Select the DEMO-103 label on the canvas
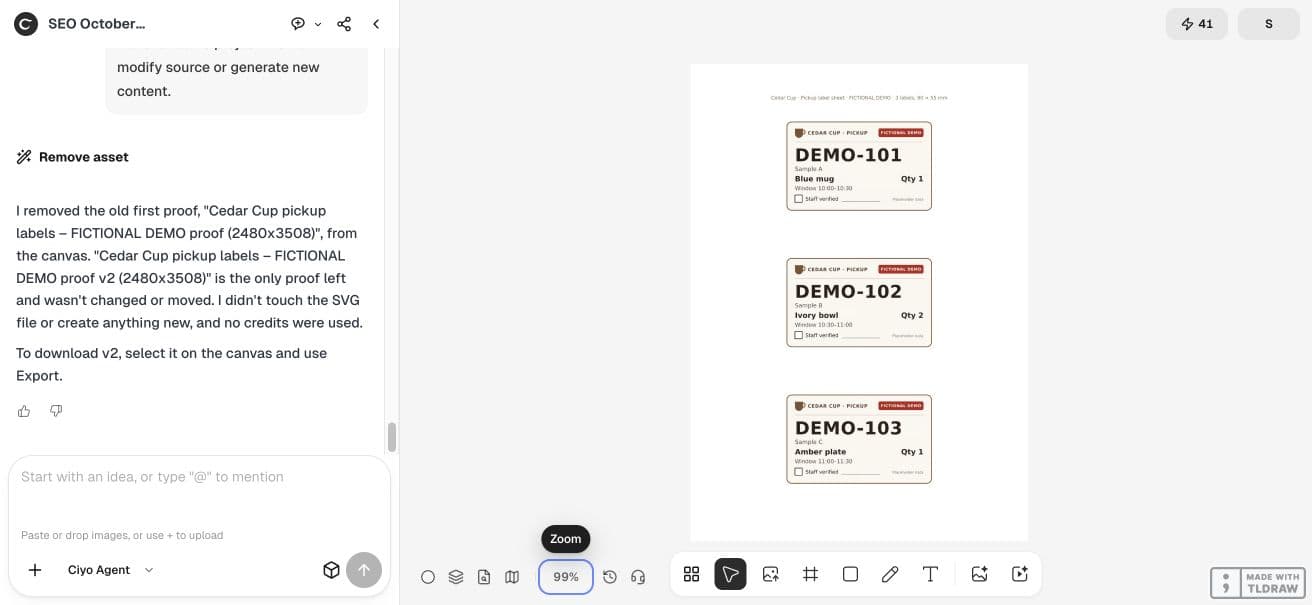The image size is (1312, 605). tap(859, 439)
